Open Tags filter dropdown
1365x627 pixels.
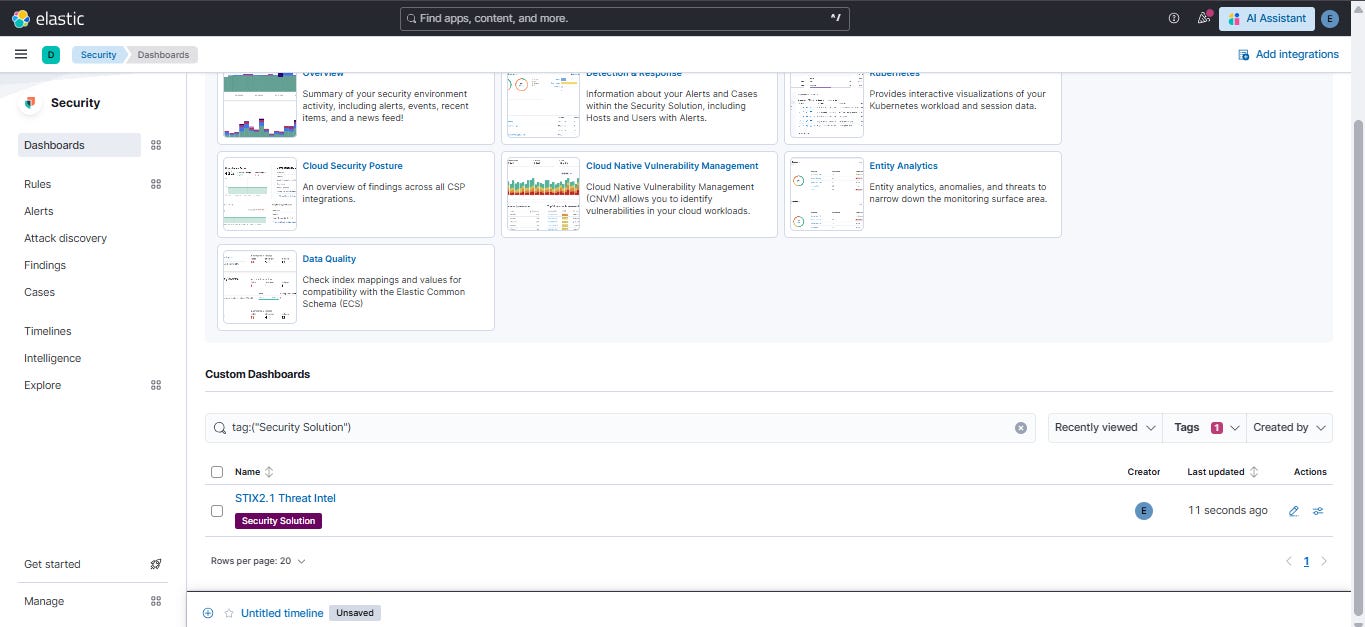(x=1204, y=427)
